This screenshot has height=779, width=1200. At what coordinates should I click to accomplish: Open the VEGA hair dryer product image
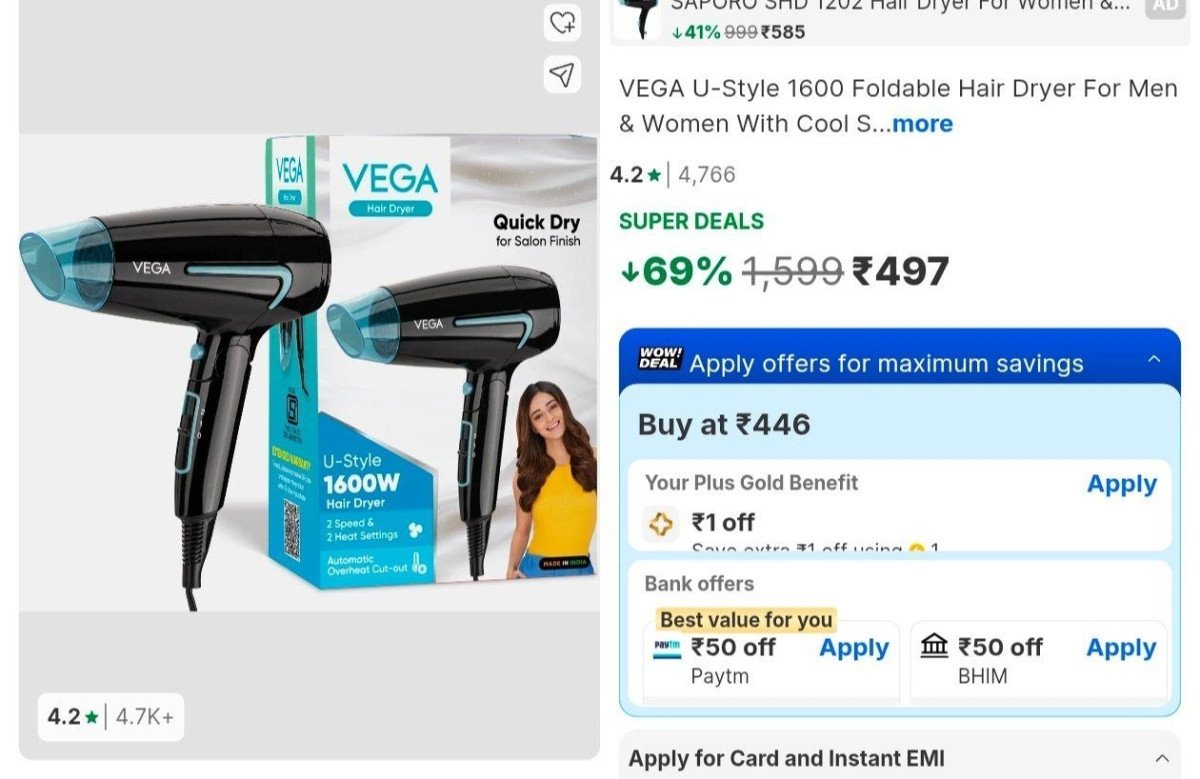[309, 374]
